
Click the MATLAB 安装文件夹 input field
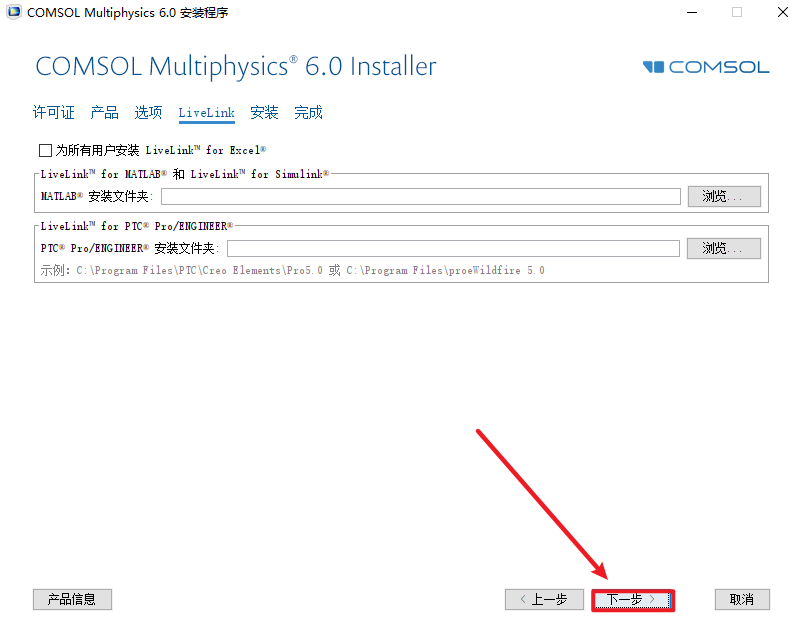421,196
